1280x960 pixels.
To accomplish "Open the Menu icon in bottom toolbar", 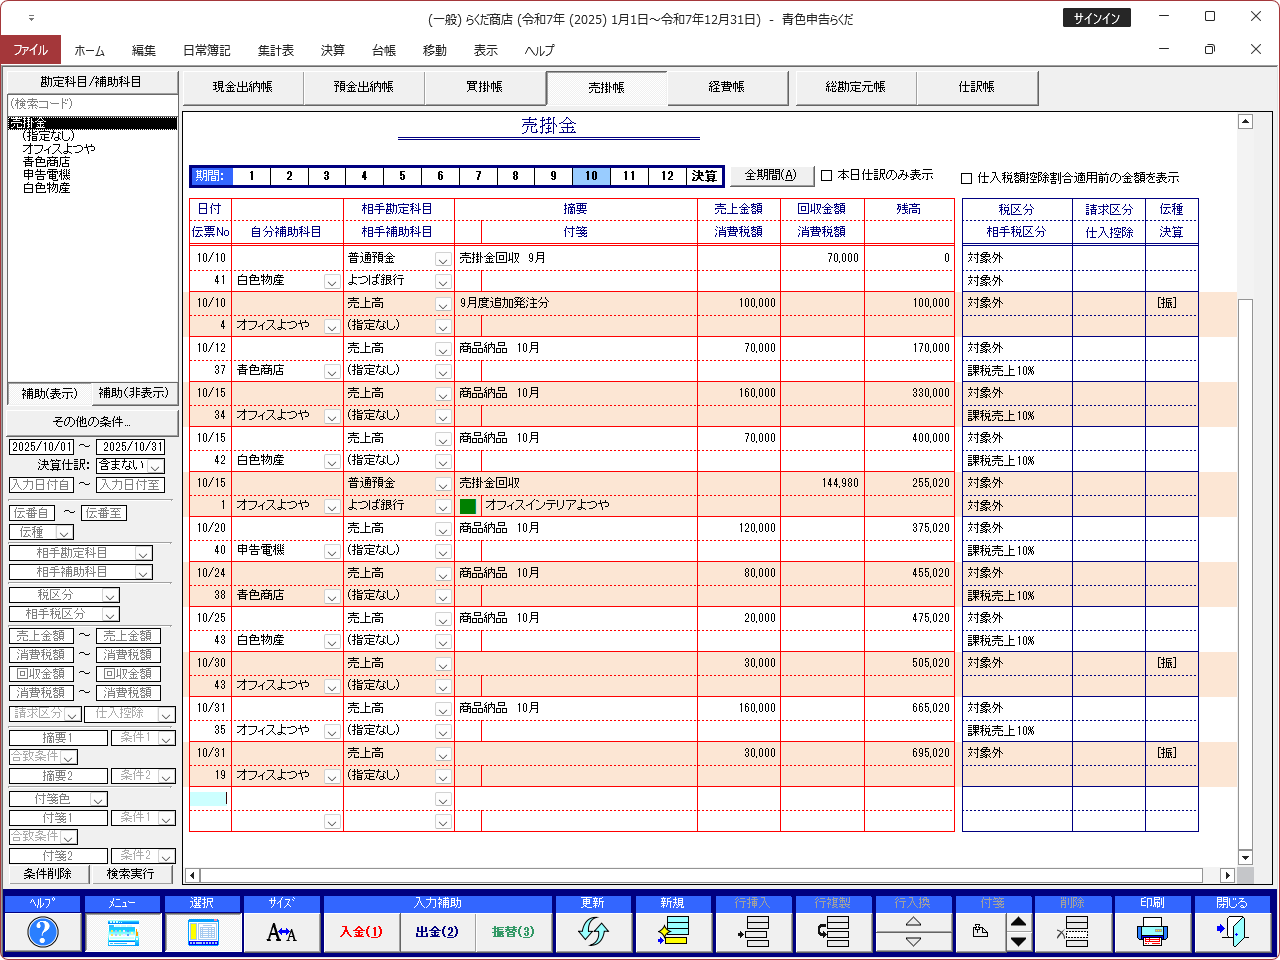I will [x=122, y=932].
